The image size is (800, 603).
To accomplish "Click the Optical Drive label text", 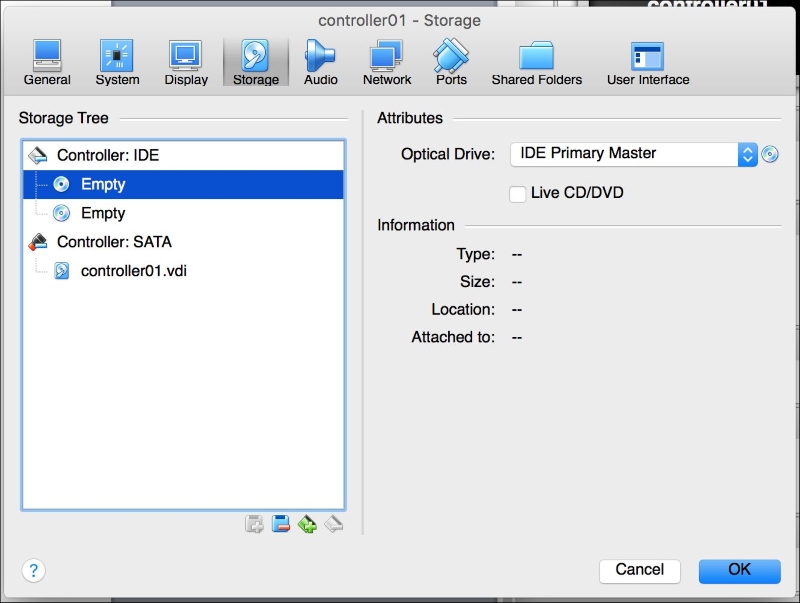I will (447, 154).
